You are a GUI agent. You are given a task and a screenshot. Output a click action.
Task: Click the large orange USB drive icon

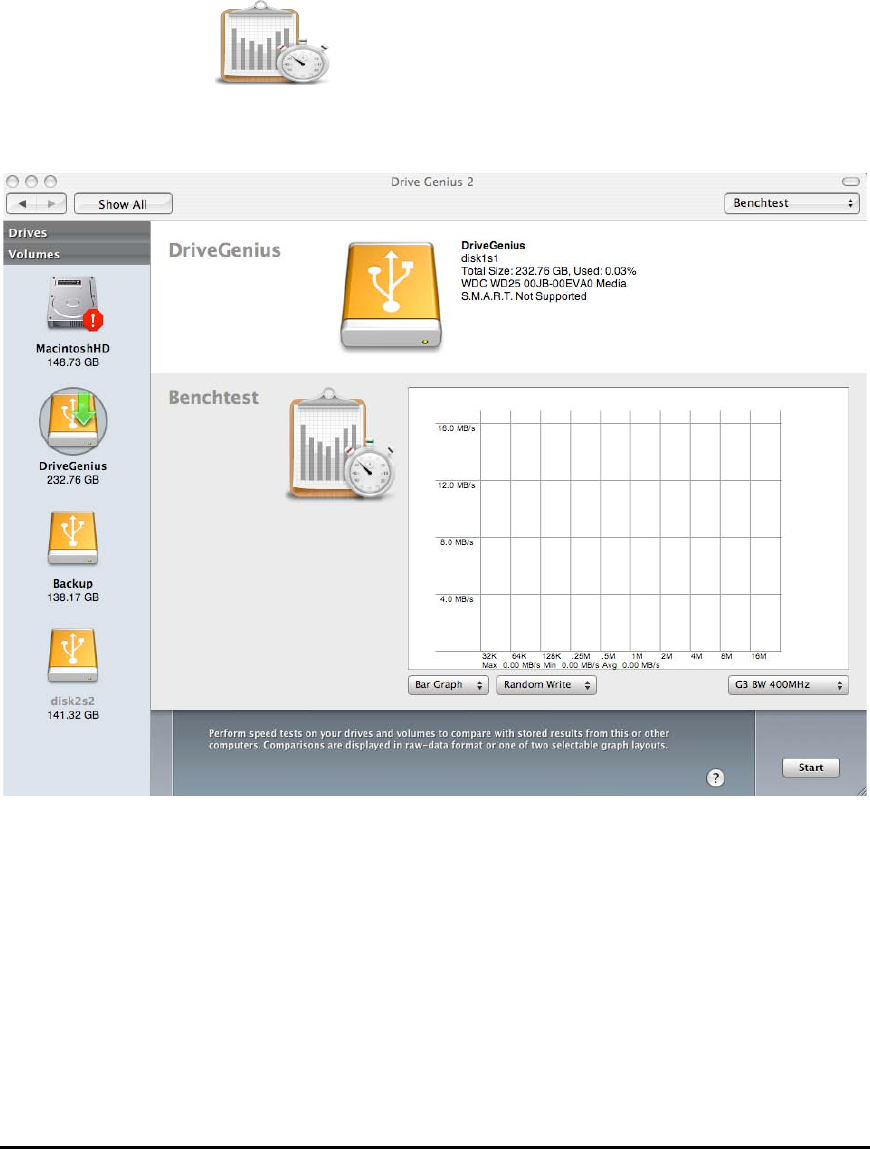391,296
